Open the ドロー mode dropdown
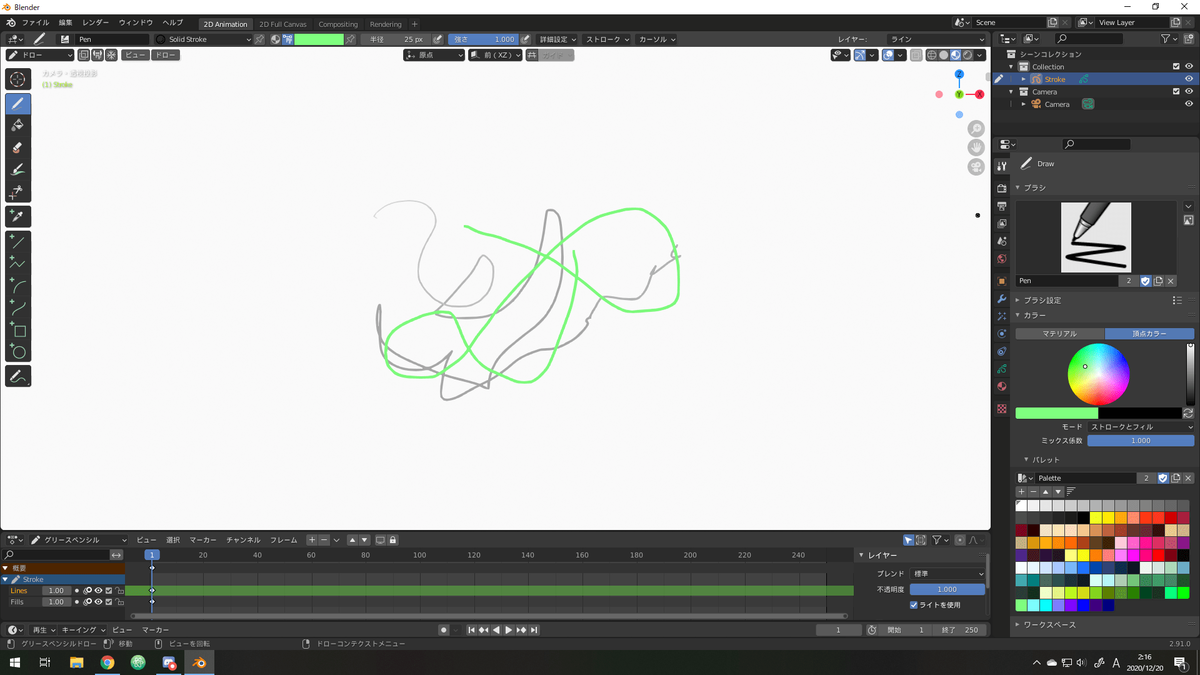 (x=39, y=55)
